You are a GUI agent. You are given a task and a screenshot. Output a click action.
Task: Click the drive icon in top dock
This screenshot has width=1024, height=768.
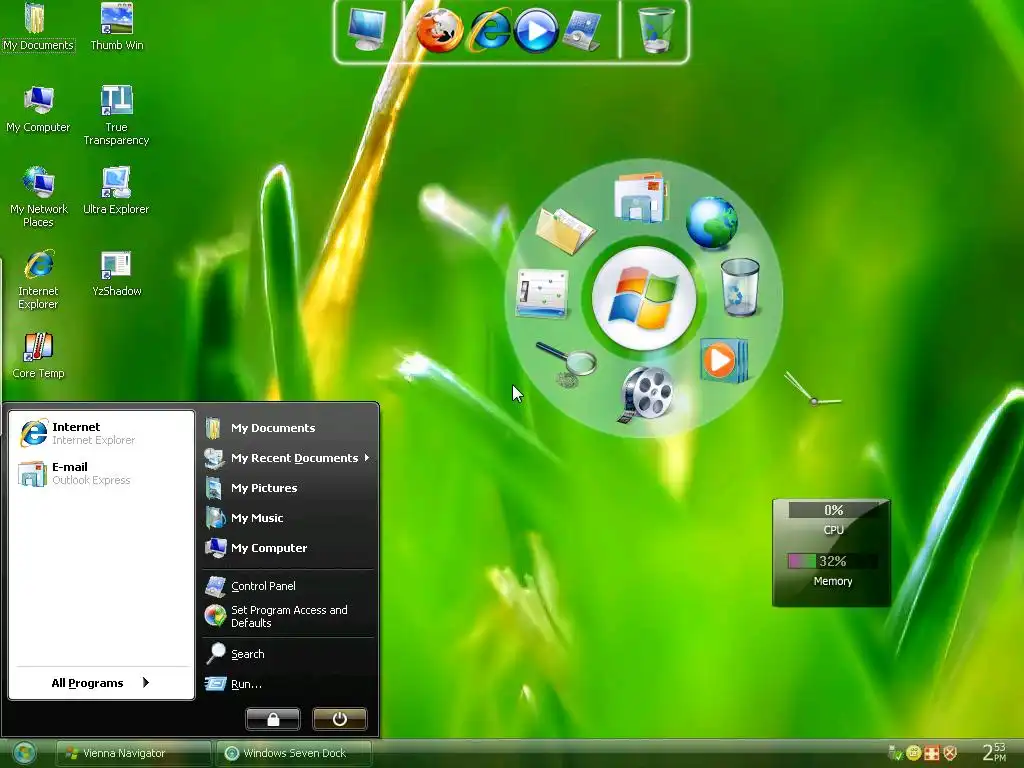pos(581,31)
